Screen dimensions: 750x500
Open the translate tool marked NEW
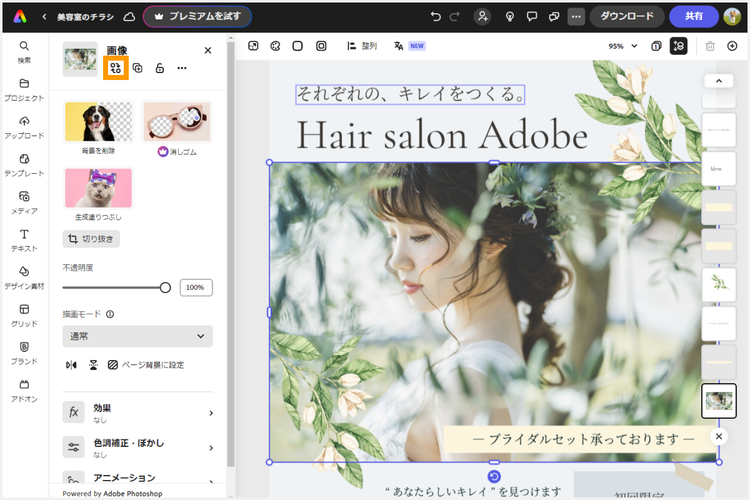(409, 46)
